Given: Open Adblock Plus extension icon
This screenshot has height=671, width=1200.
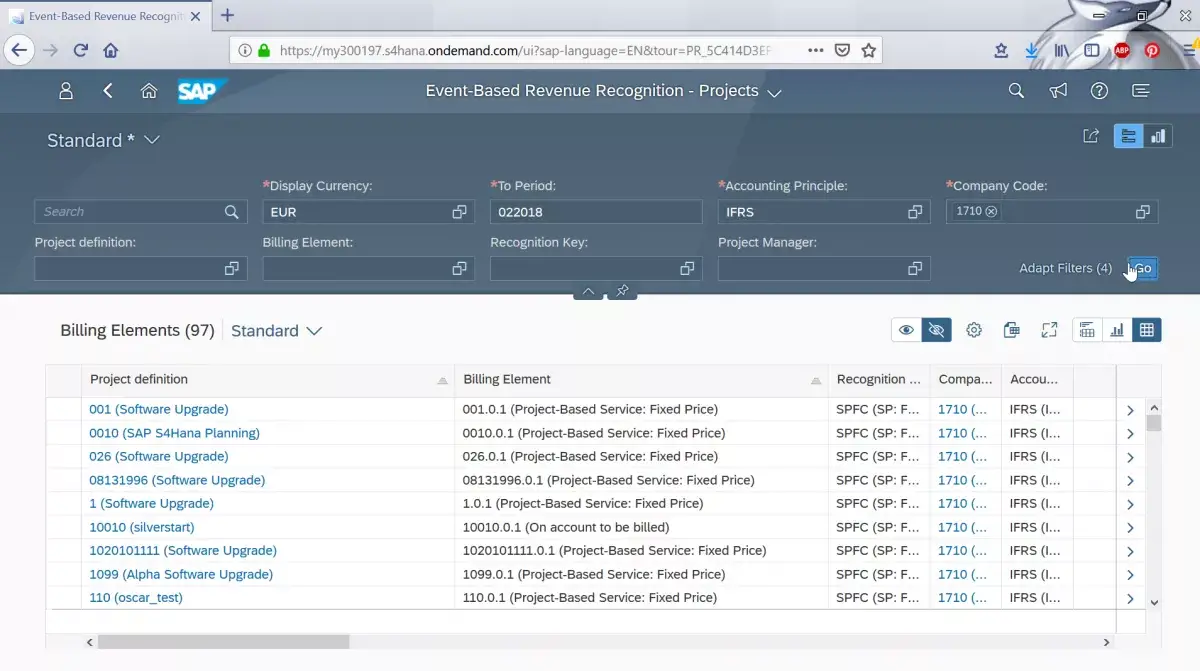Looking at the screenshot, I should pyautogui.click(x=1122, y=50).
